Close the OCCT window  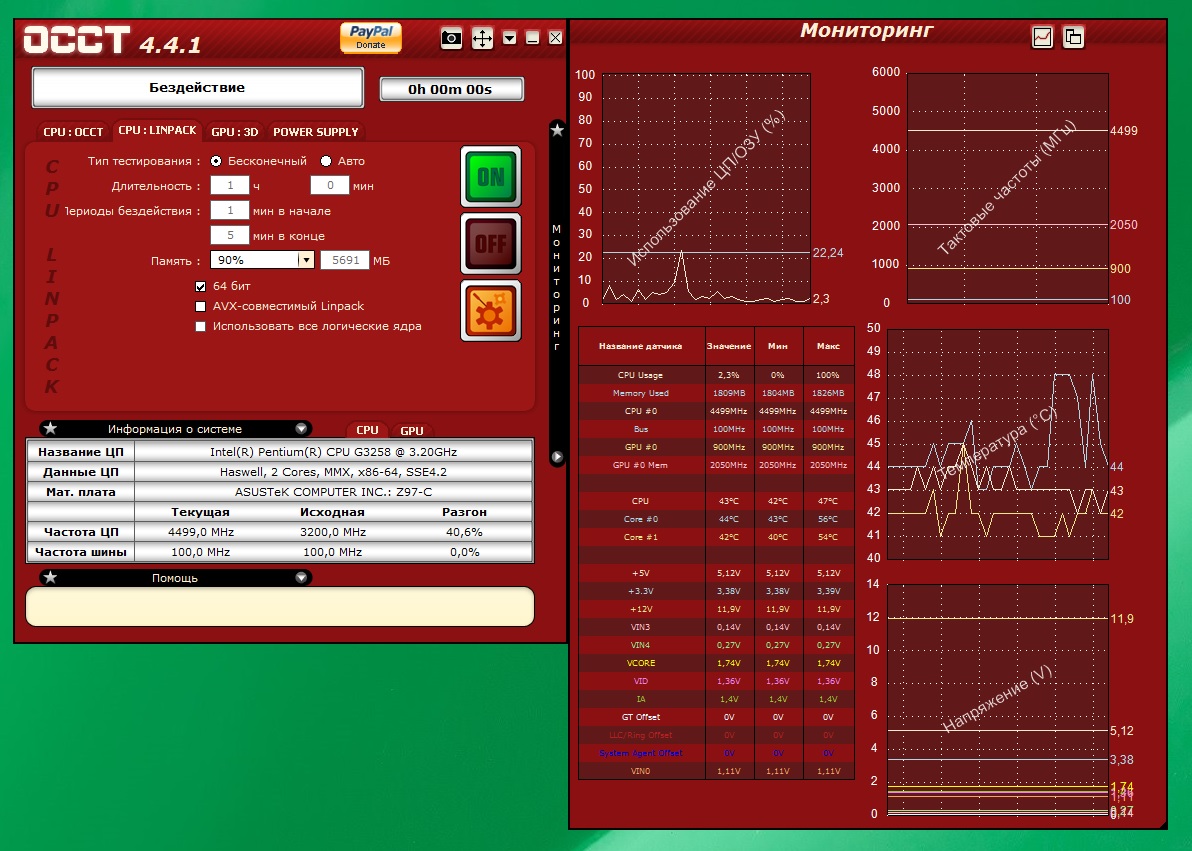coord(556,38)
